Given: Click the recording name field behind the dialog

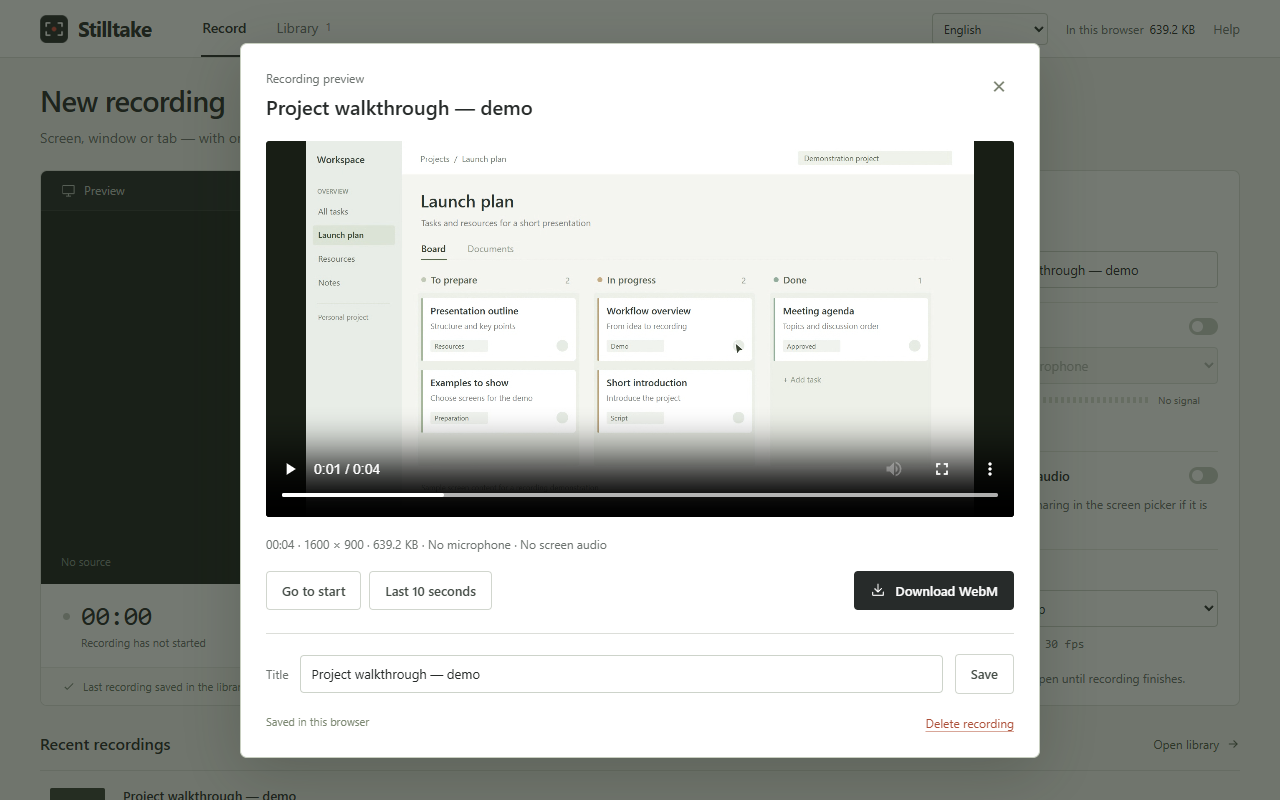Looking at the screenshot, I should tap(1129, 270).
